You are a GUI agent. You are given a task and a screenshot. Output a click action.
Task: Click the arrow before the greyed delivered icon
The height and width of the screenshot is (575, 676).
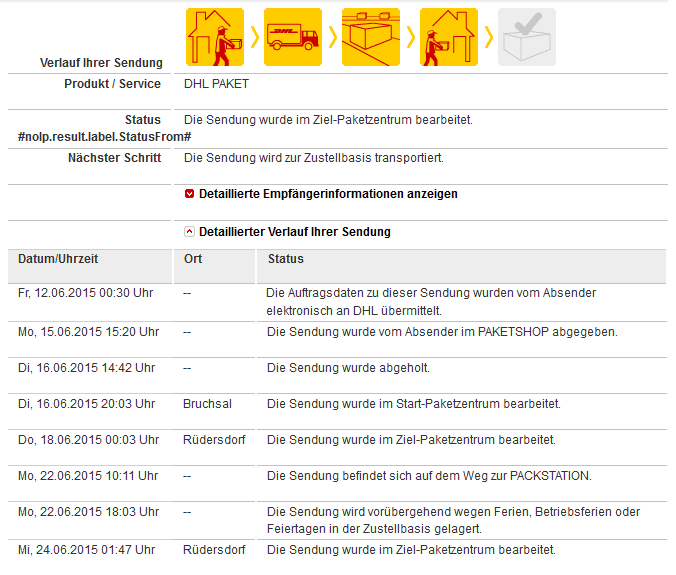(x=488, y=37)
